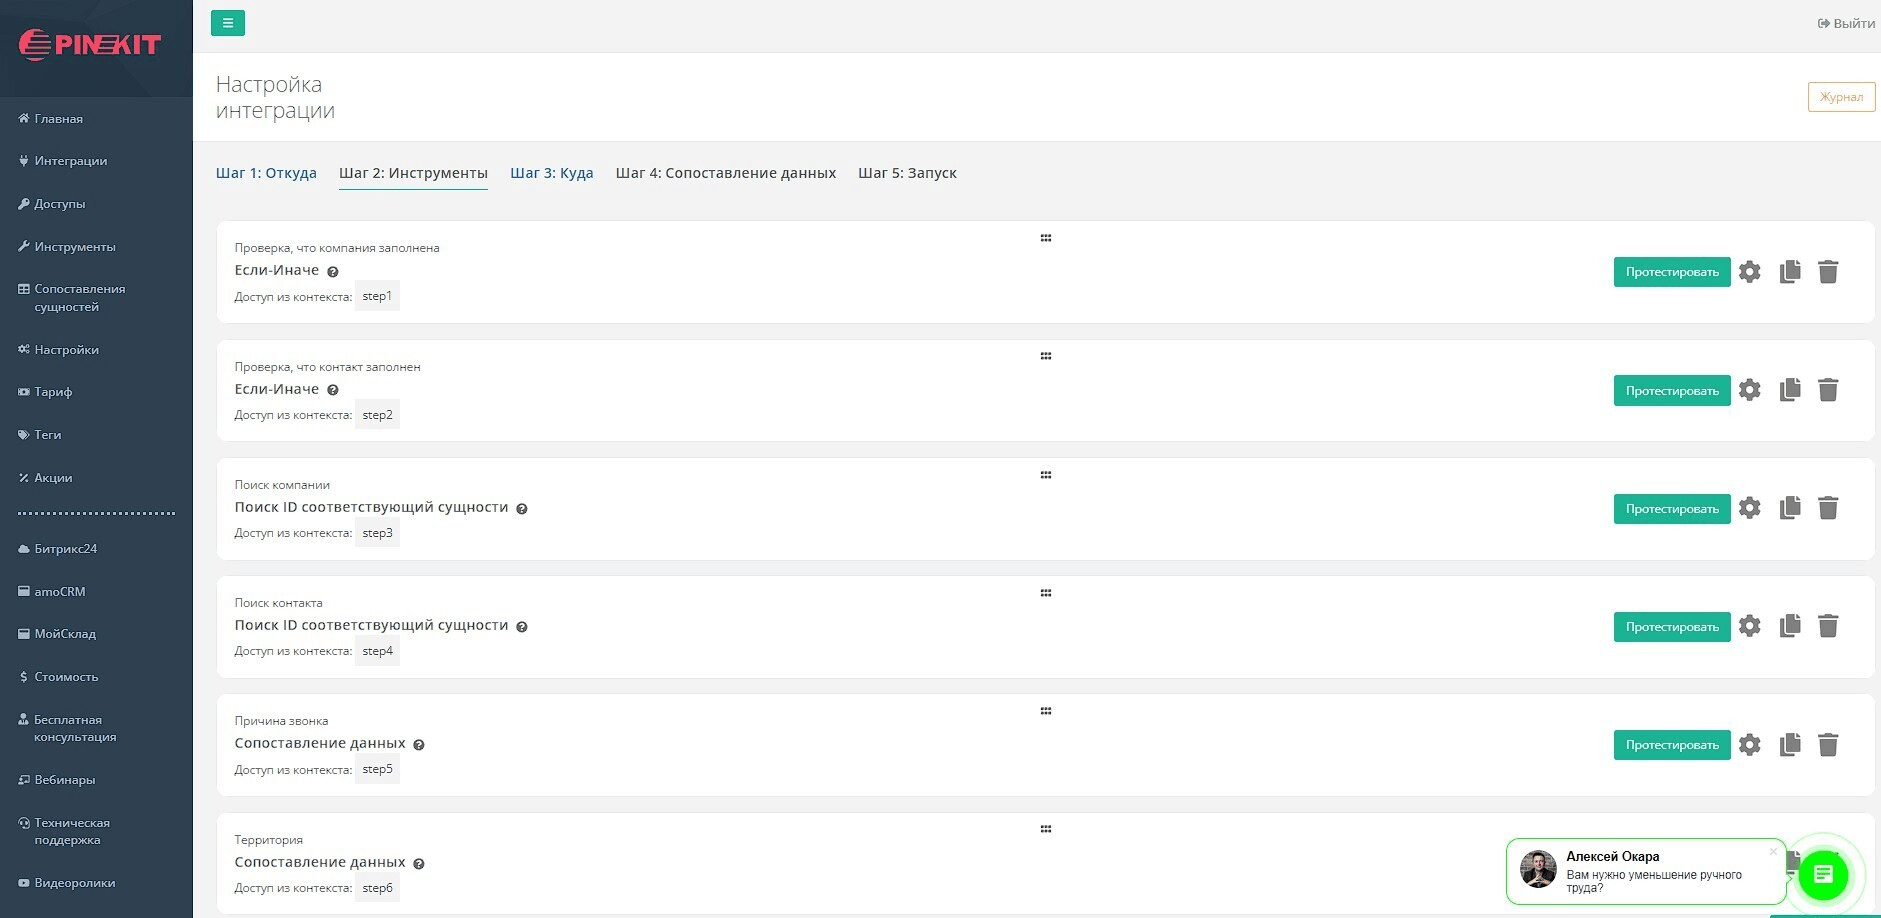Open gear settings for Причина звонка step
The height and width of the screenshot is (918, 1881).
[1749, 745]
